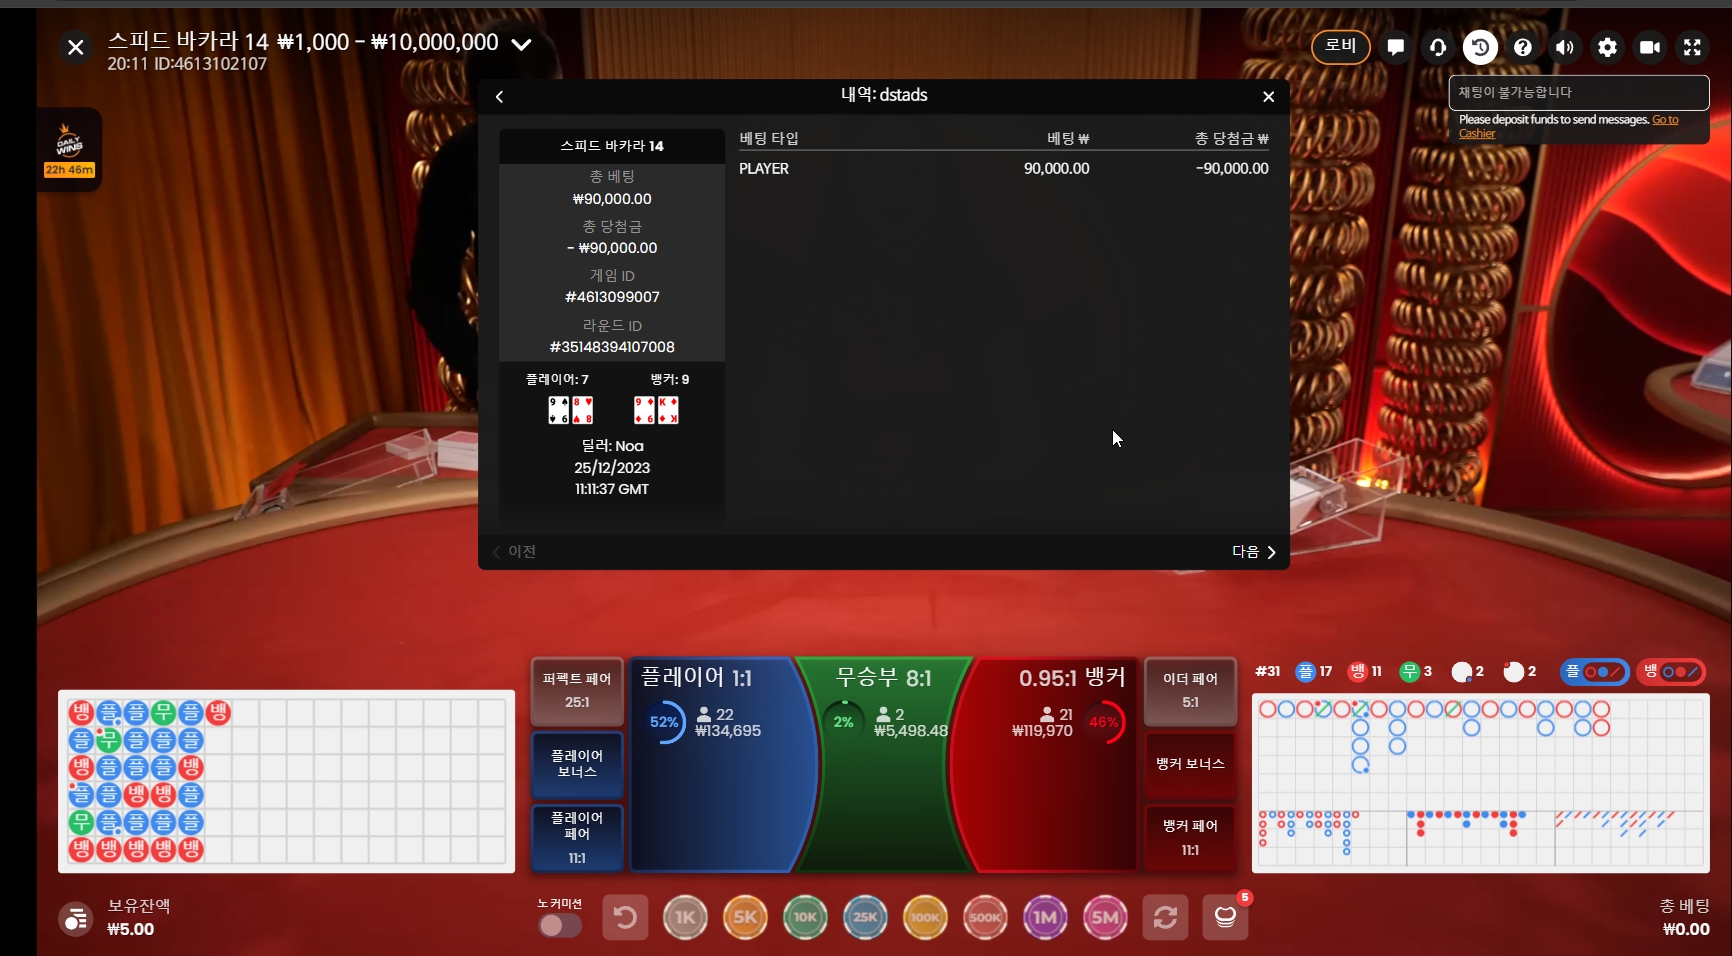
Task: Select the 5M chip
Action: pos(1105,917)
